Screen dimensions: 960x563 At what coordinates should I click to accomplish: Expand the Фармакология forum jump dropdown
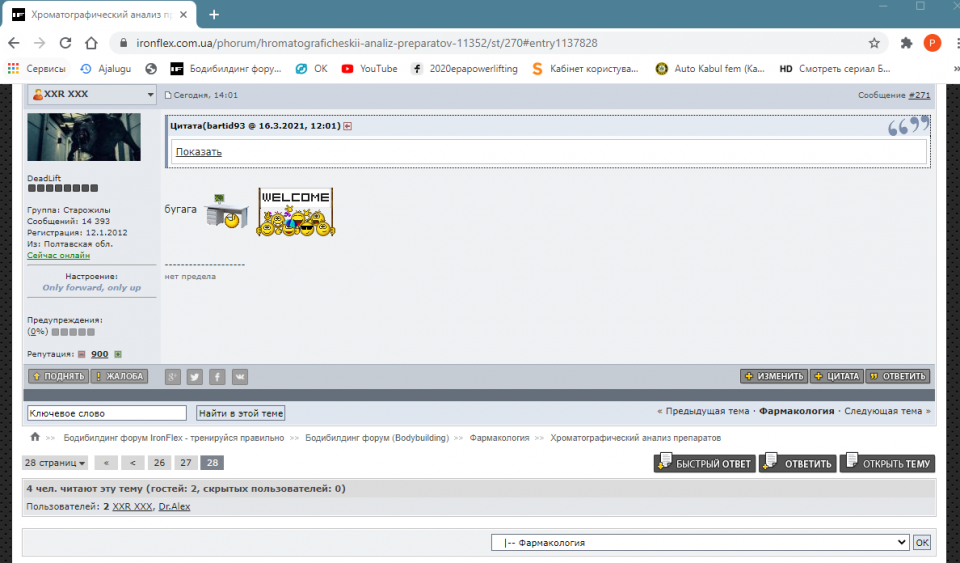click(x=700, y=542)
